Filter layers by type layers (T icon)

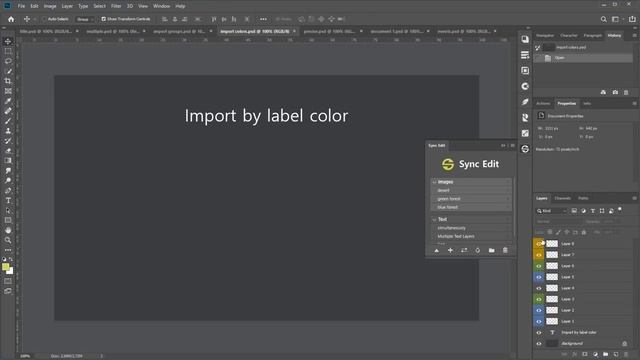[593, 211]
